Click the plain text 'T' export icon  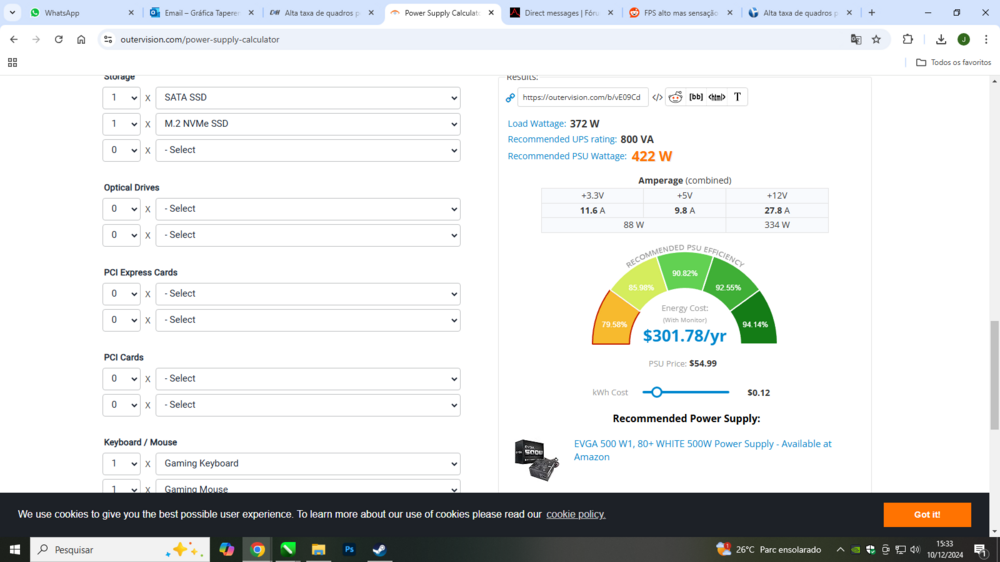[738, 97]
